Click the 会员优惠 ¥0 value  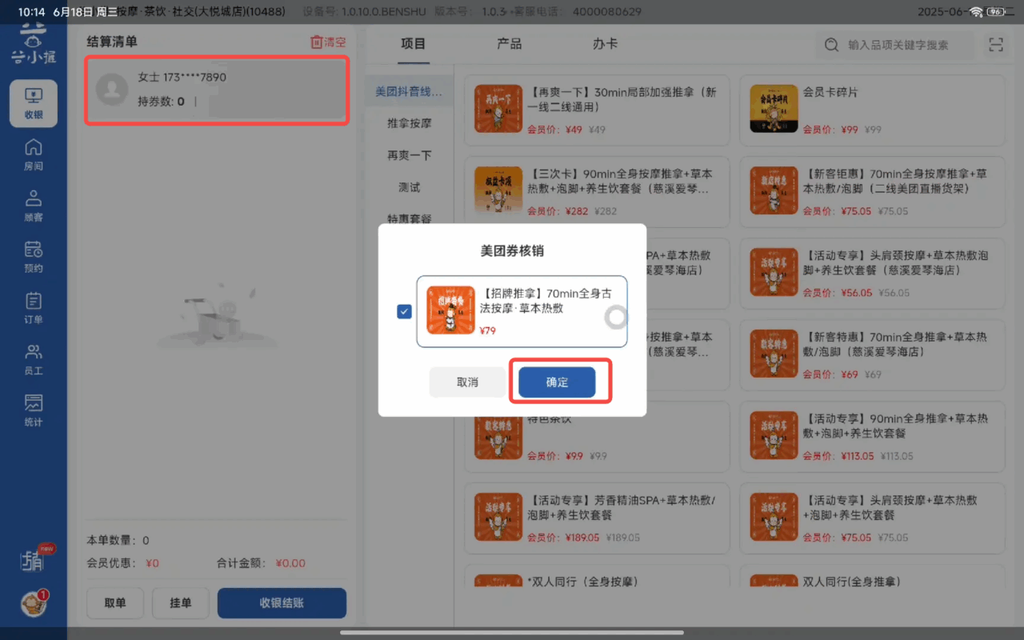coord(152,563)
